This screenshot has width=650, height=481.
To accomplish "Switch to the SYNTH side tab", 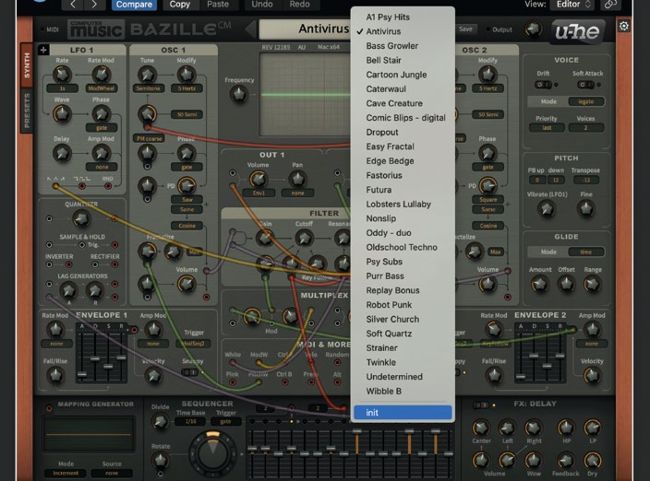I will pos(27,65).
